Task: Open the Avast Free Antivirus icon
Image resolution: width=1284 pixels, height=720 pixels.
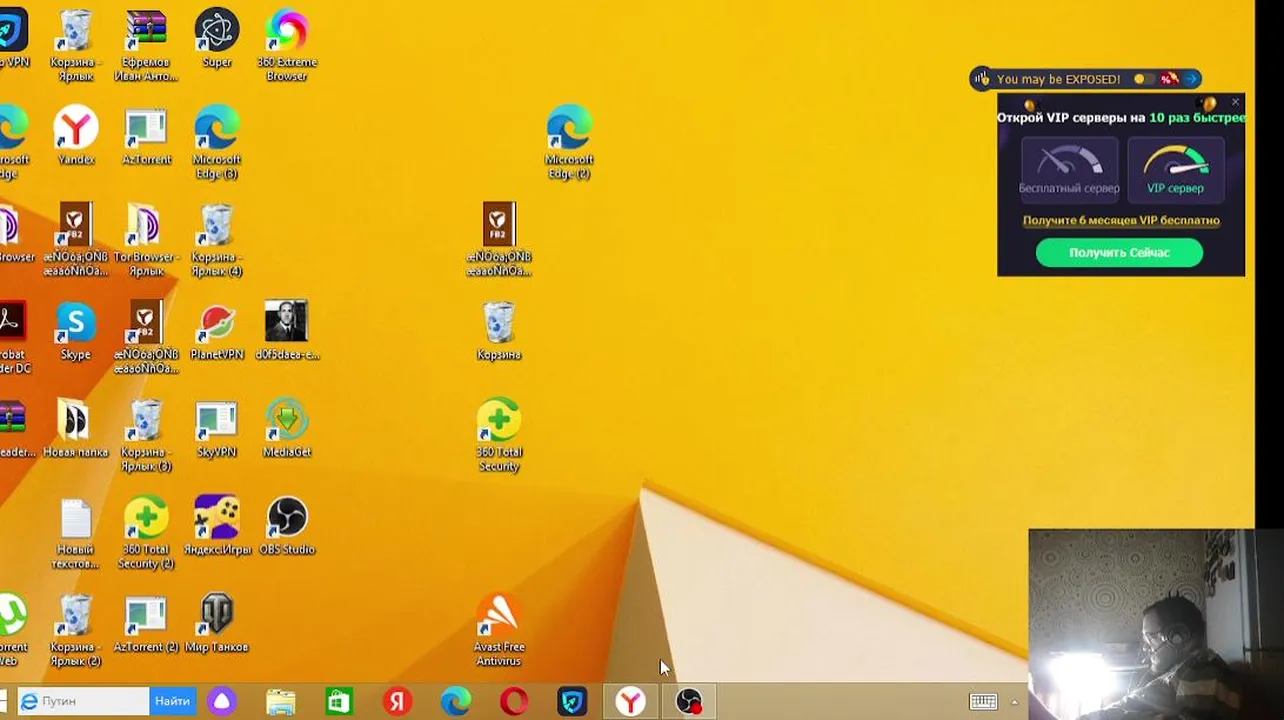Action: pyautogui.click(x=499, y=629)
